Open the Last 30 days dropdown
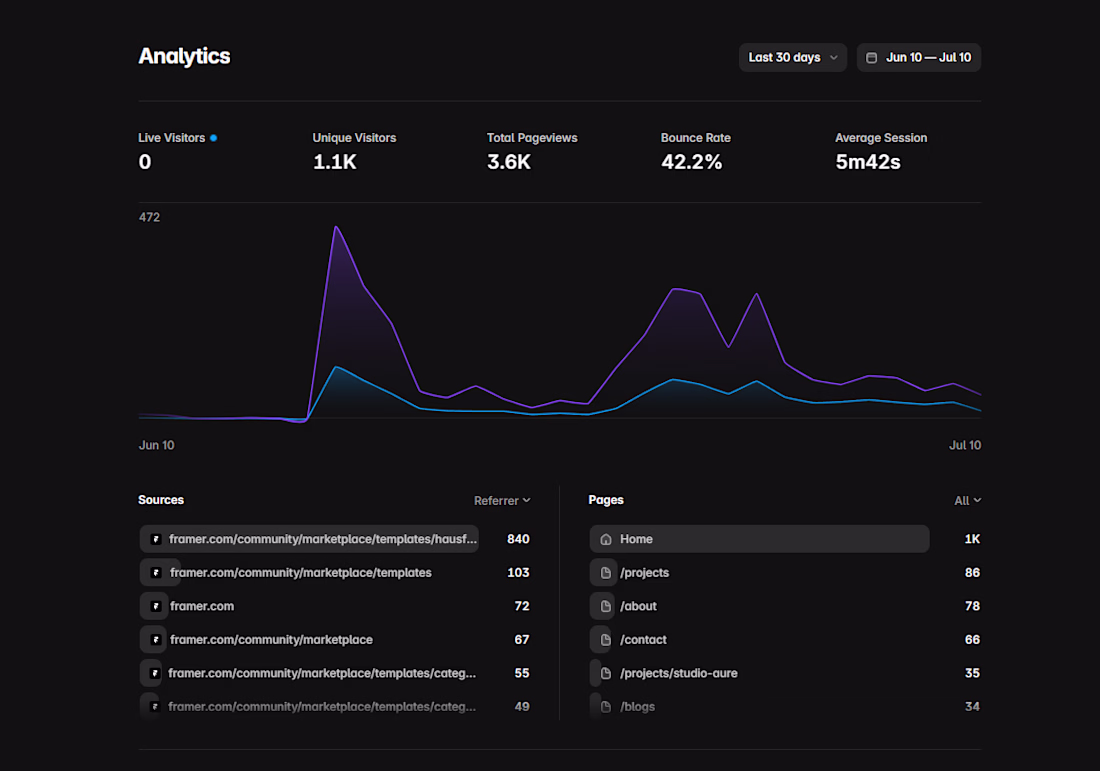Image resolution: width=1100 pixels, height=771 pixels. pyautogui.click(x=793, y=58)
